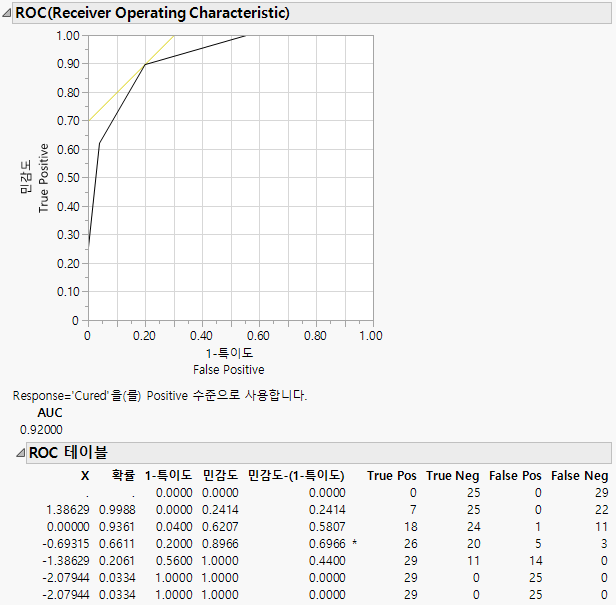Viewport: 616px width, 605px height.
Task: Select probability cell 0.2061
Action: pos(117,561)
